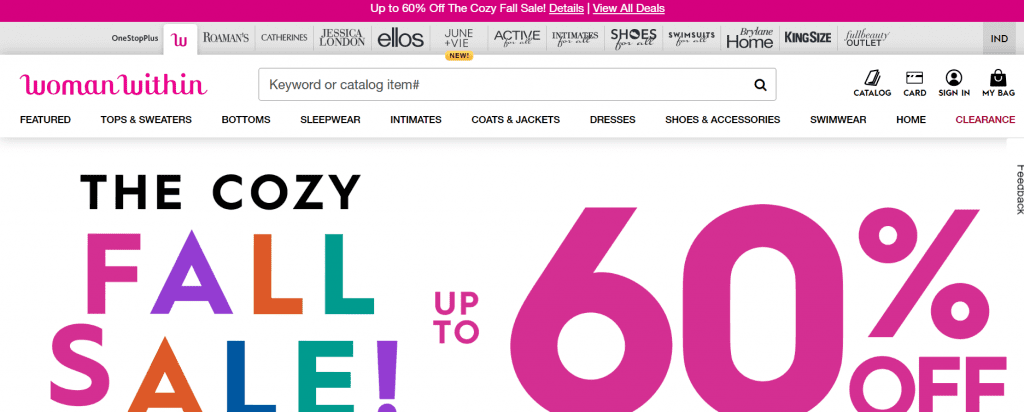1024x412 pixels.
Task: Click the Clearance link
Action: pos(985,119)
